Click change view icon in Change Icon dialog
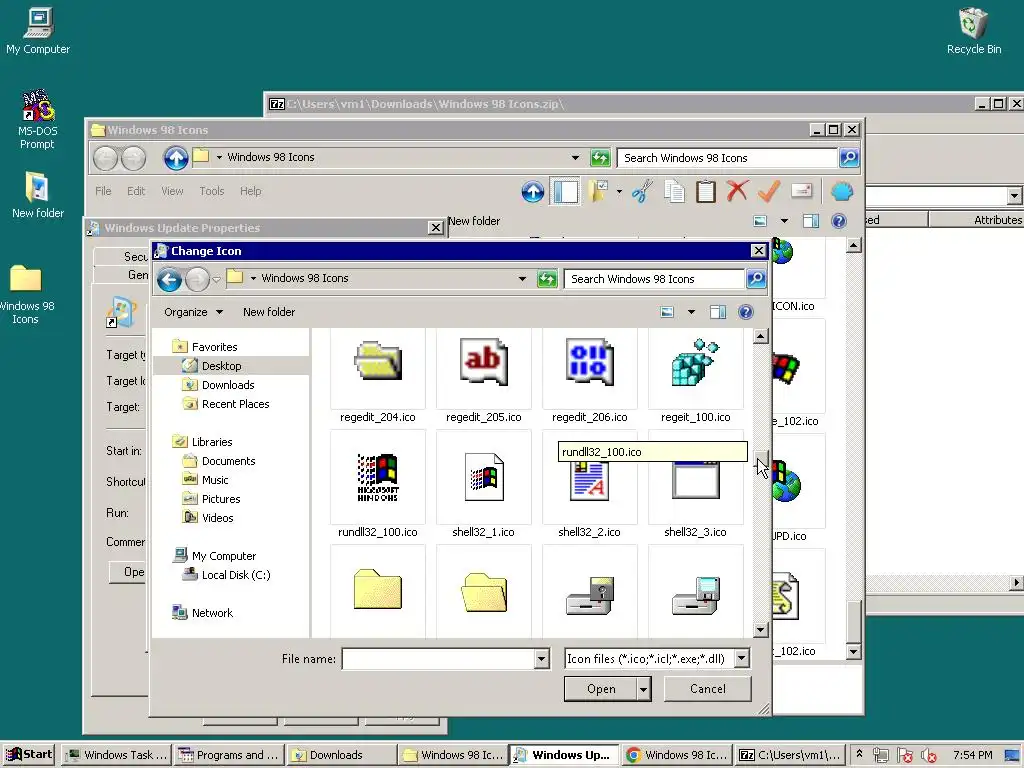Image resolution: width=1024 pixels, height=768 pixels. (x=667, y=312)
